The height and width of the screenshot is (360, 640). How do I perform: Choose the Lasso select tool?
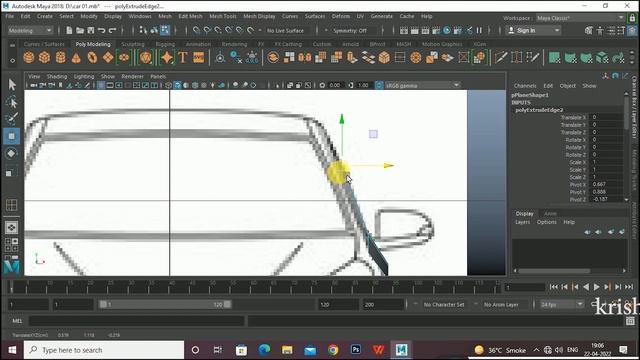tap(11, 102)
